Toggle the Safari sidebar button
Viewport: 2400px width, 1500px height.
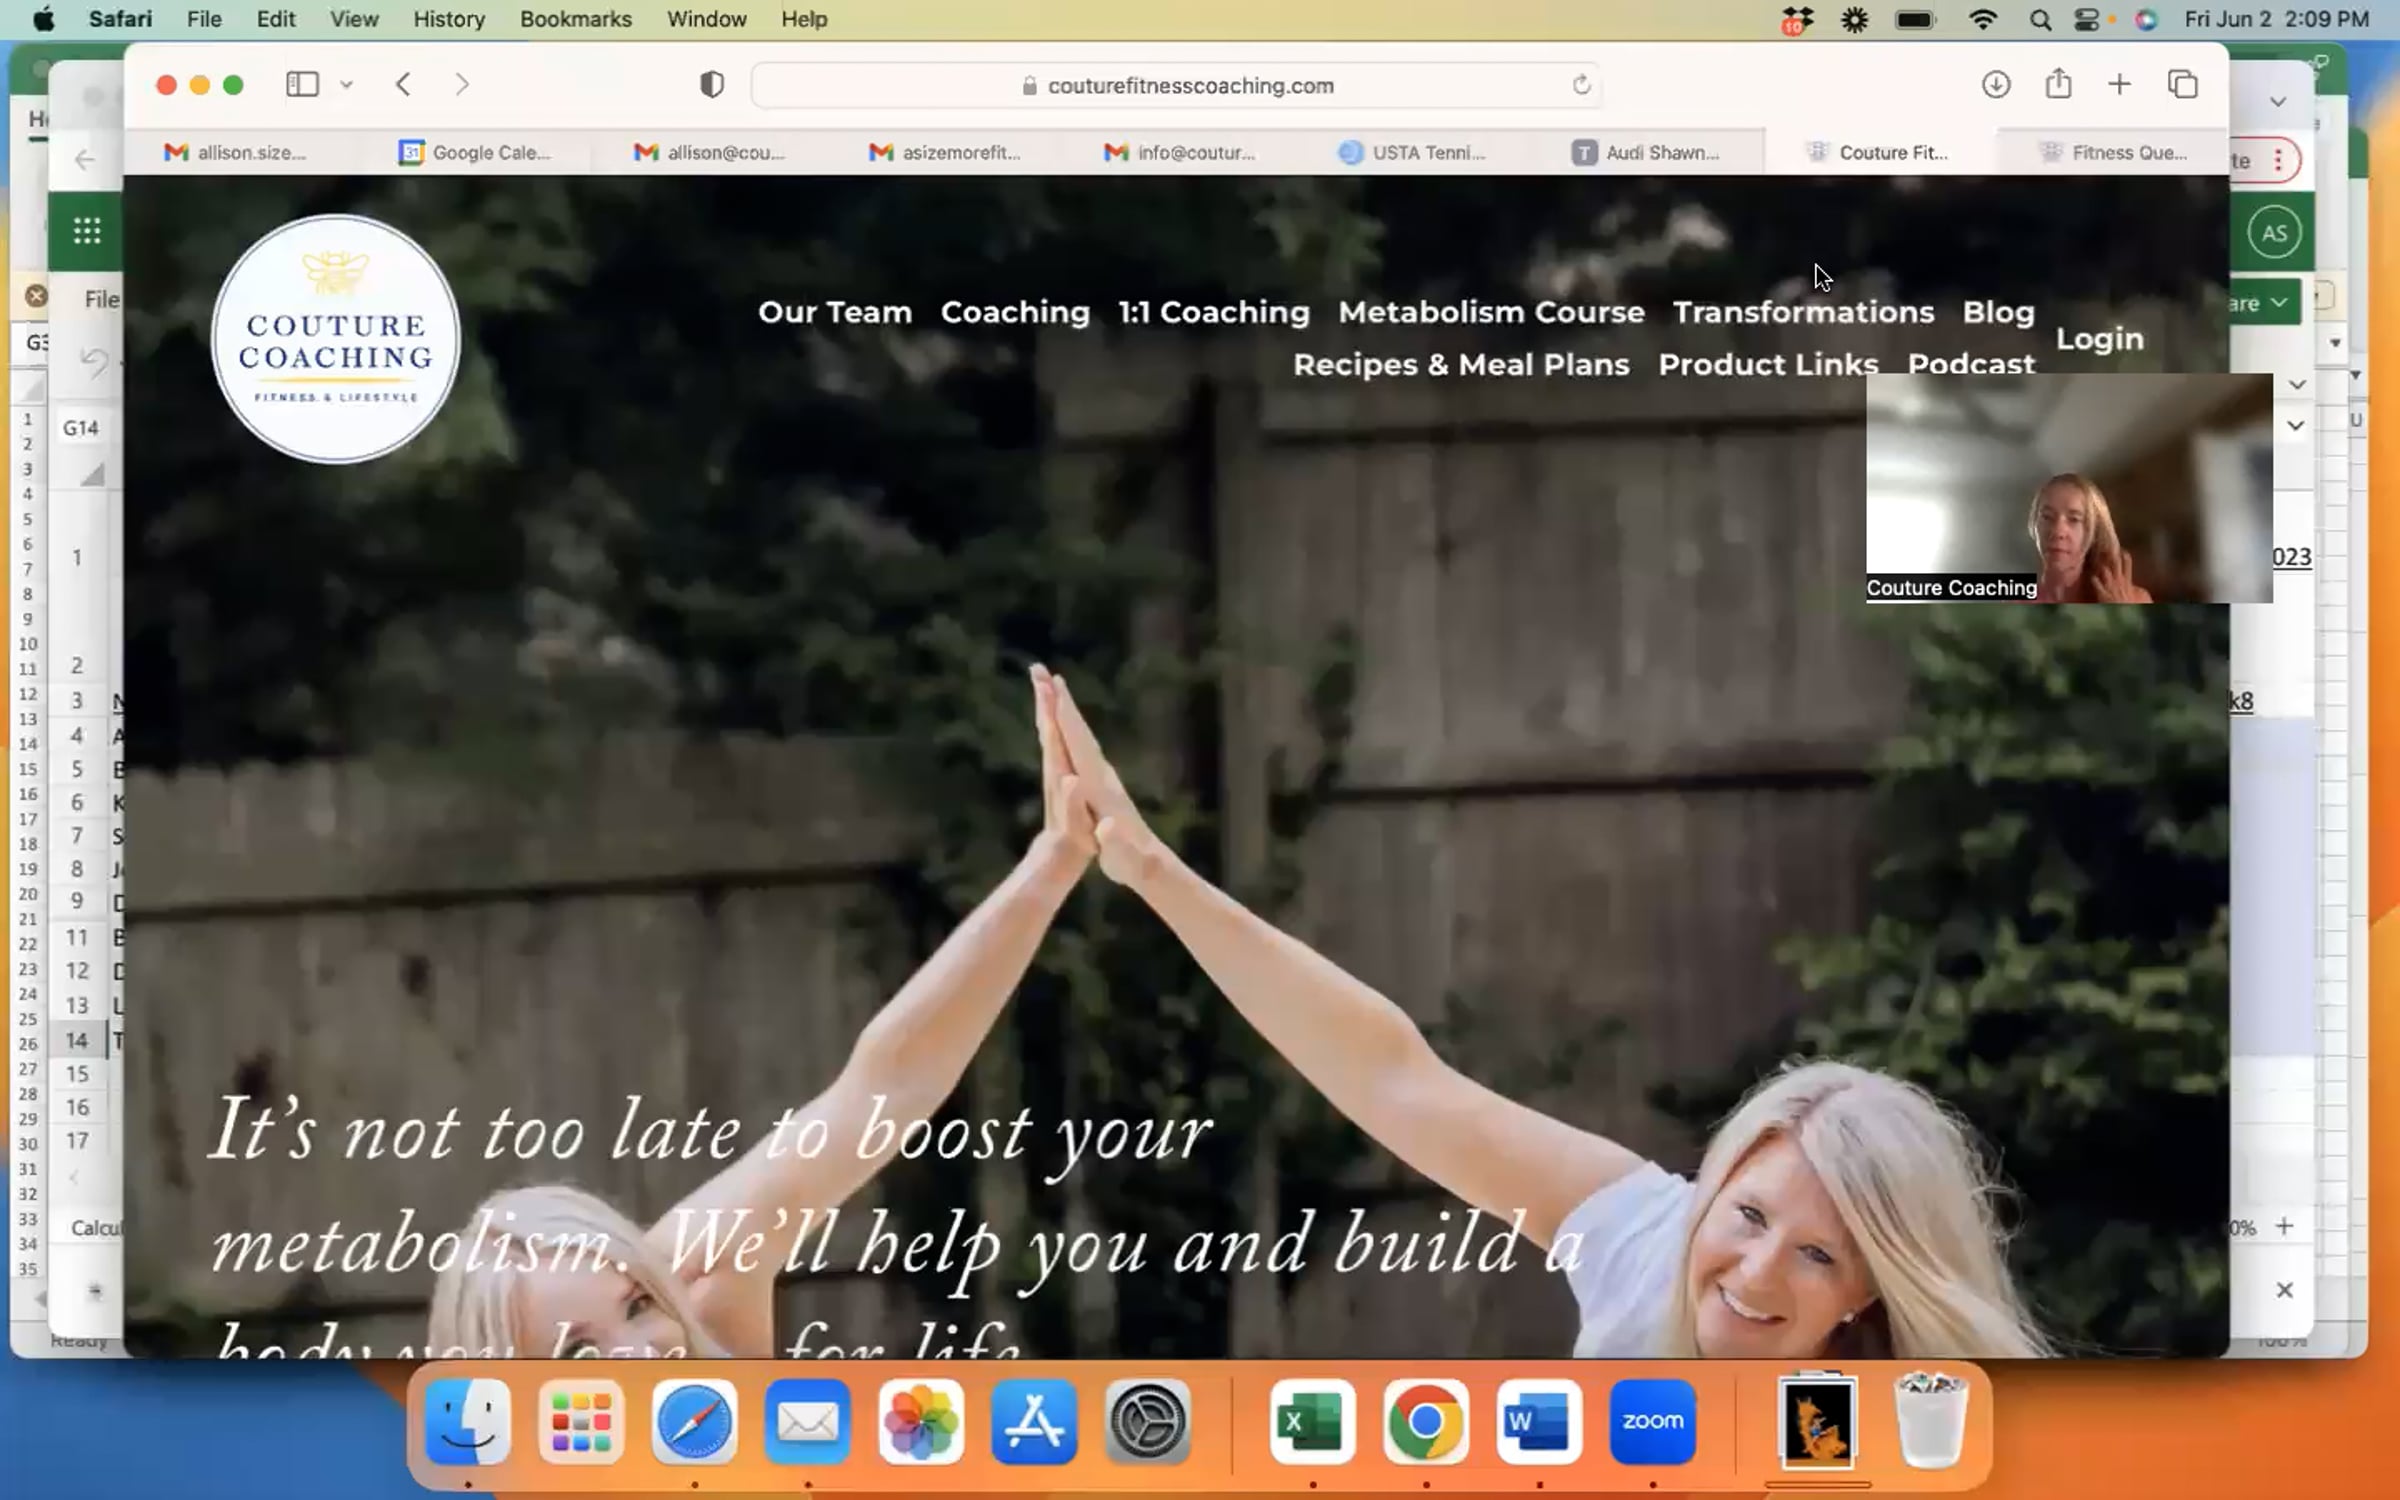point(302,85)
